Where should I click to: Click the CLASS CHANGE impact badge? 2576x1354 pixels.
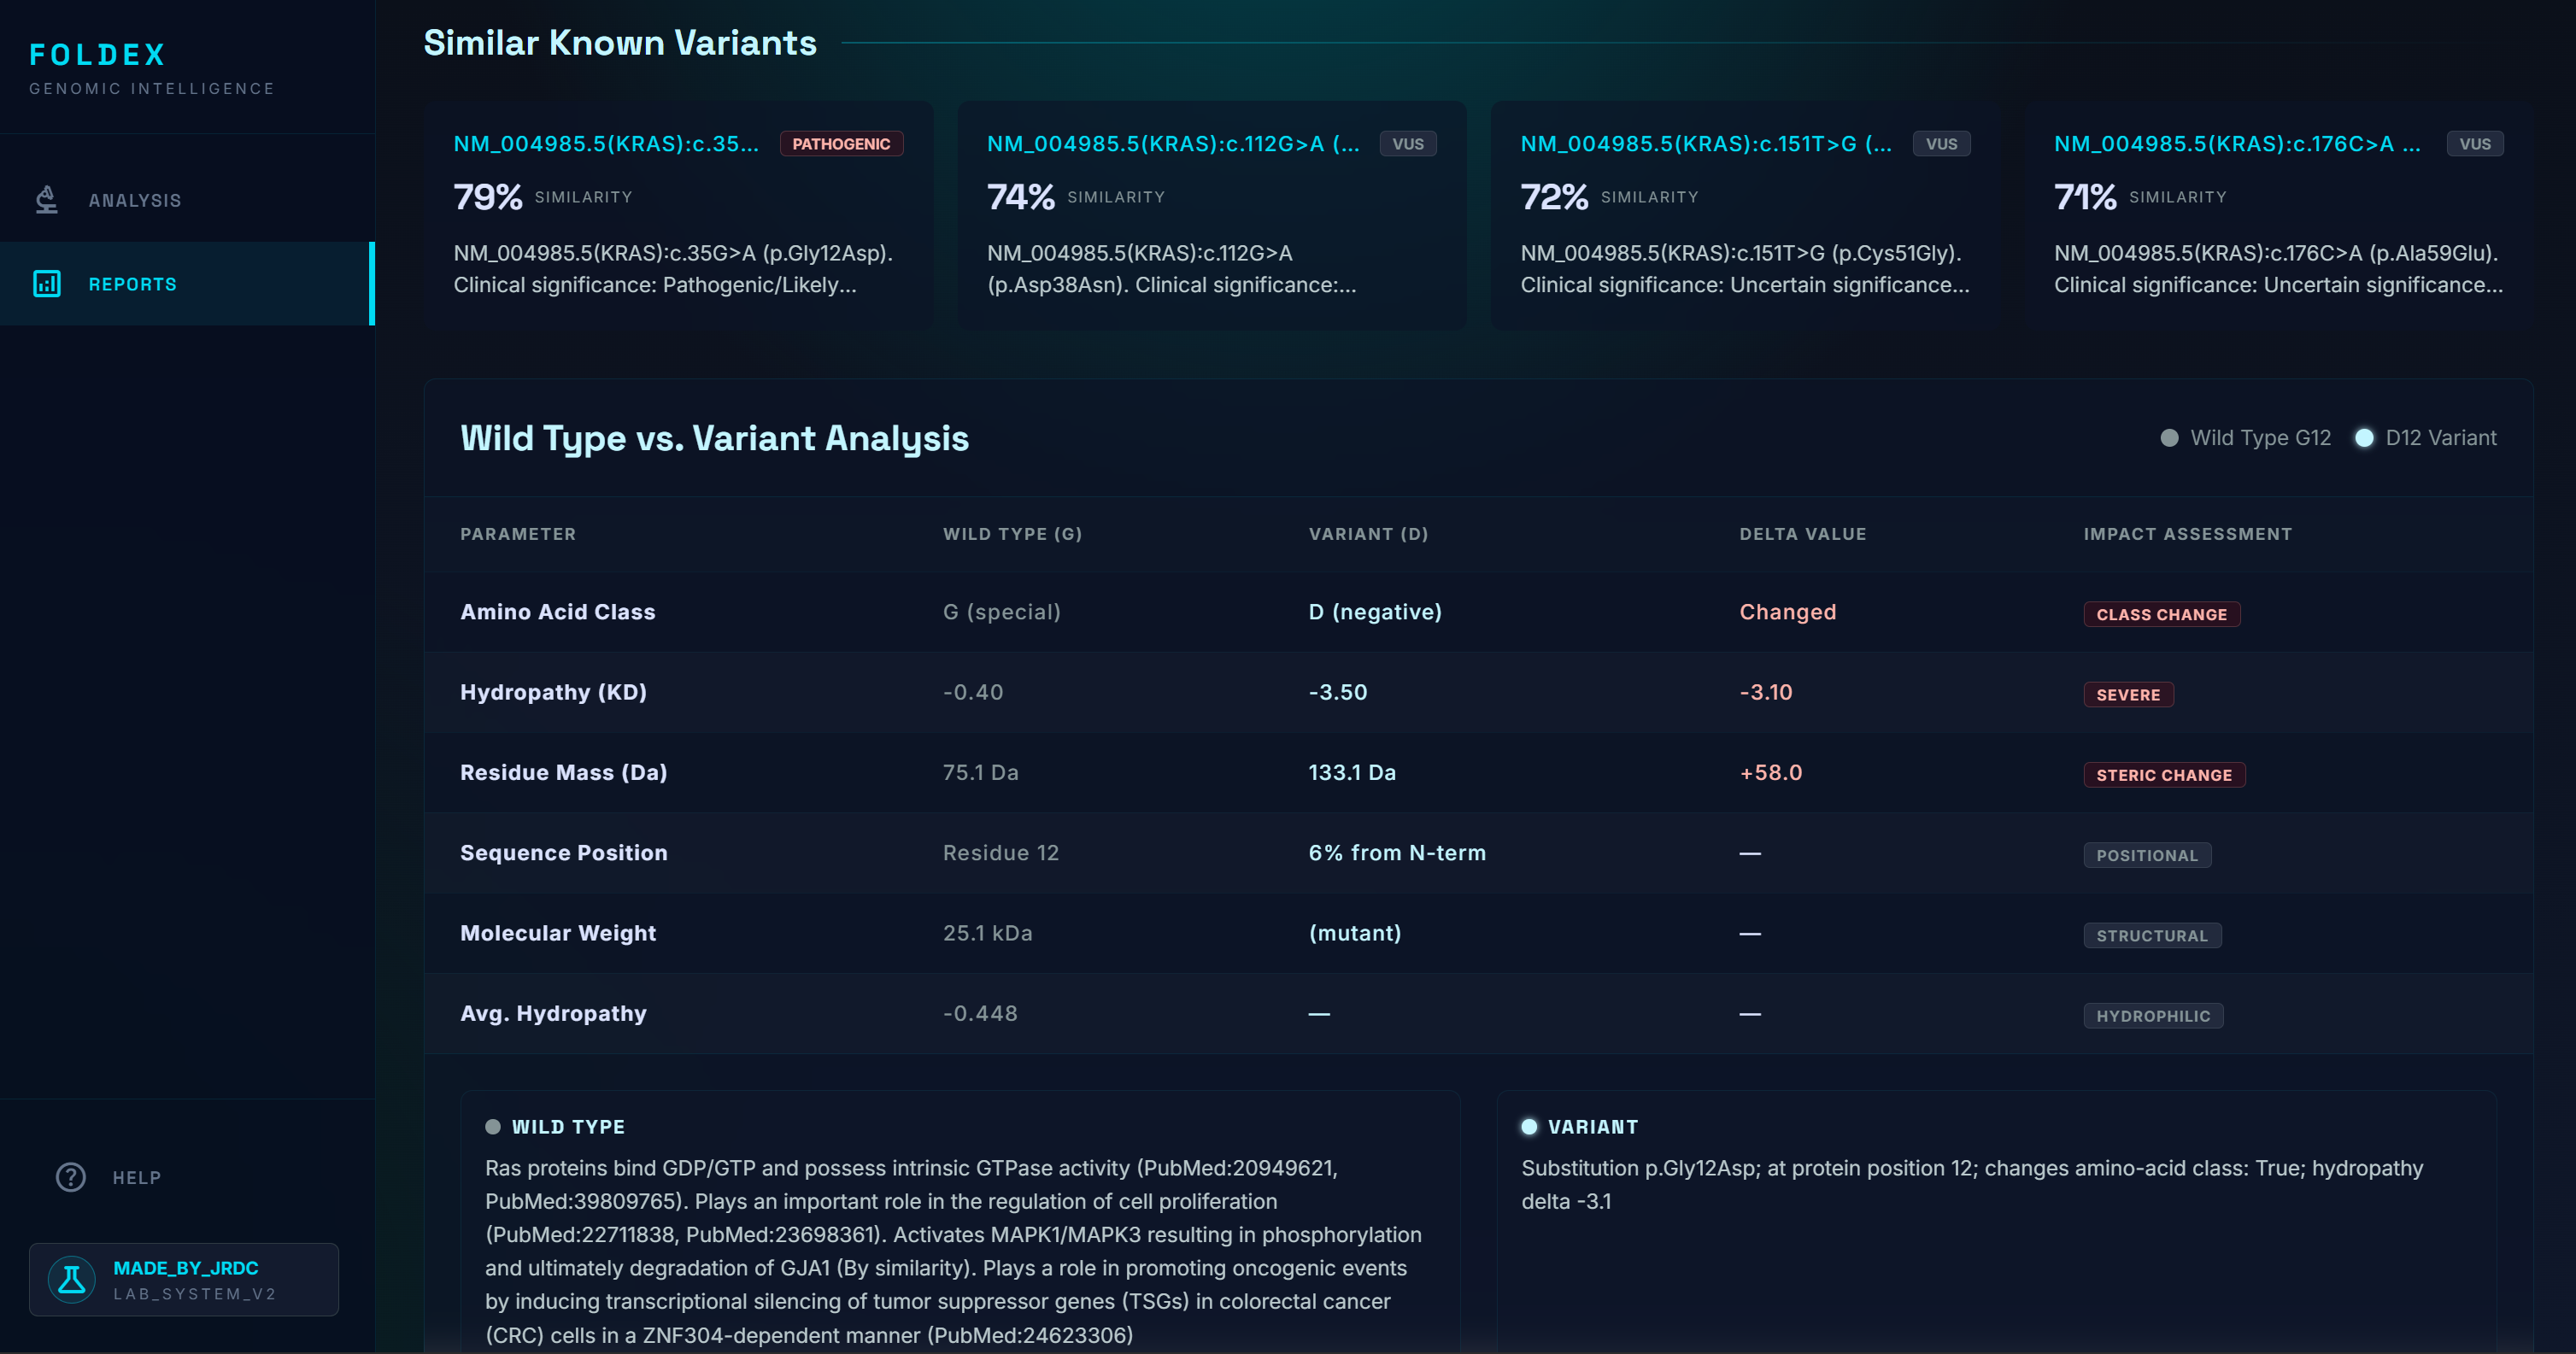[x=2161, y=614]
